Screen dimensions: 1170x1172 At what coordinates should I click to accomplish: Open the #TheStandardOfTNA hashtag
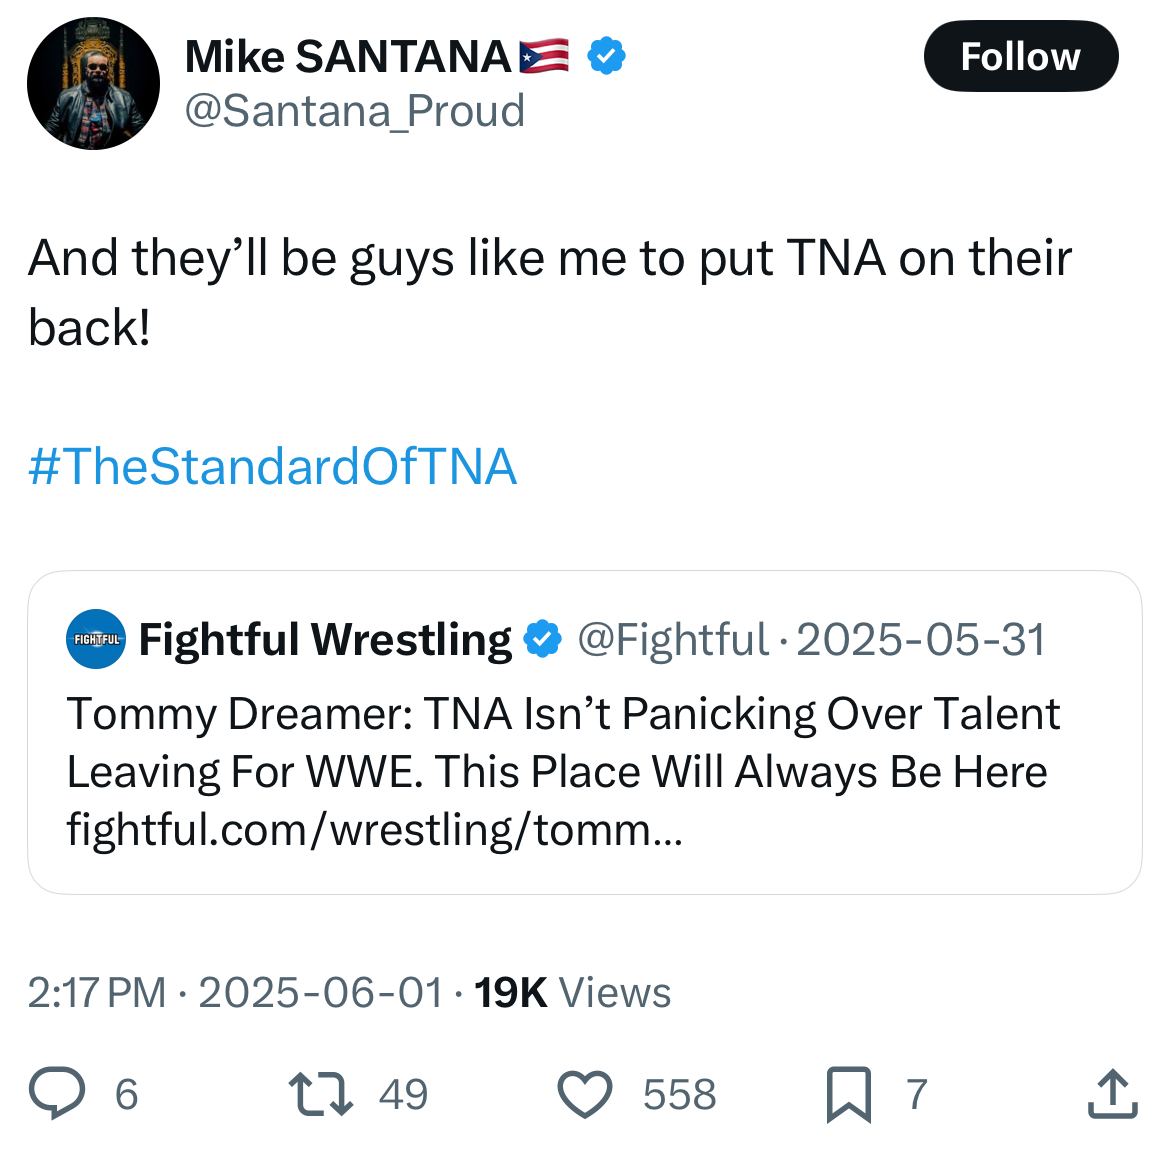click(272, 466)
